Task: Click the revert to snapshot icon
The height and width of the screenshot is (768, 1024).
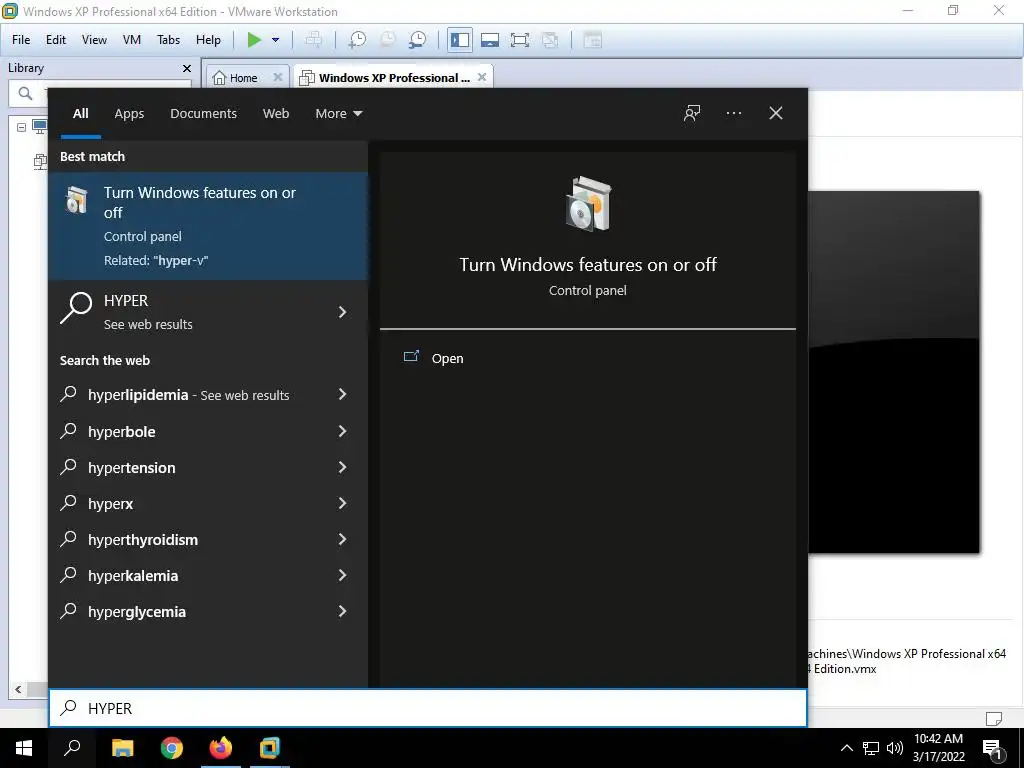Action: [x=387, y=40]
